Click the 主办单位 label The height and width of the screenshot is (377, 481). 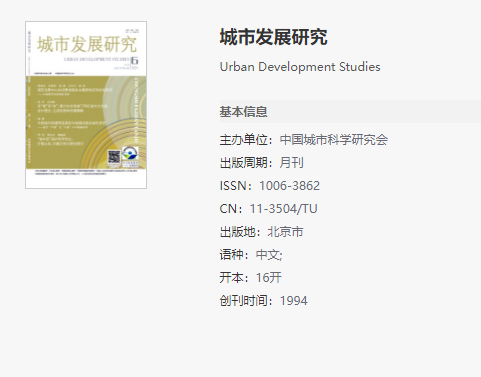pyautogui.click(x=244, y=140)
